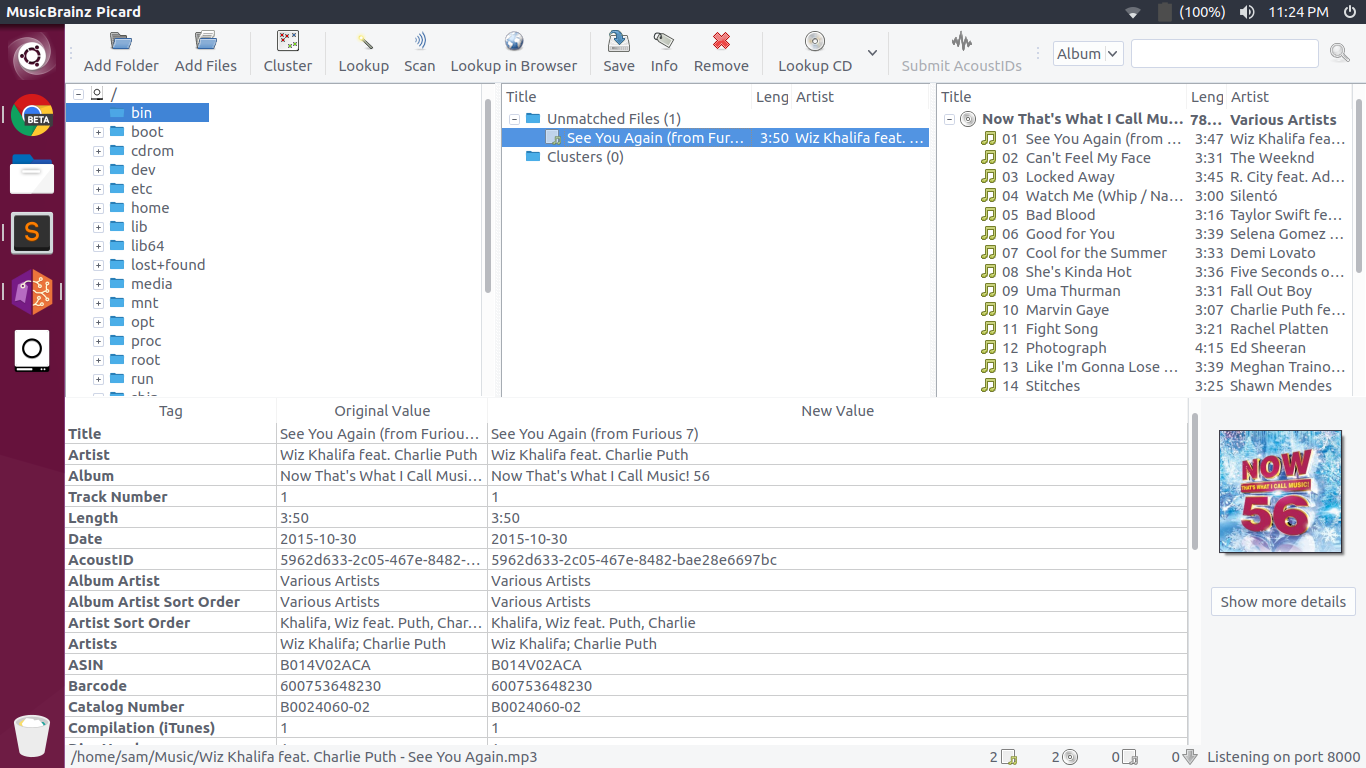The width and height of the screenshot is (1366, 768).
Task: Collapse the Unmatched Files group
Action: click(x=514, y=119)
